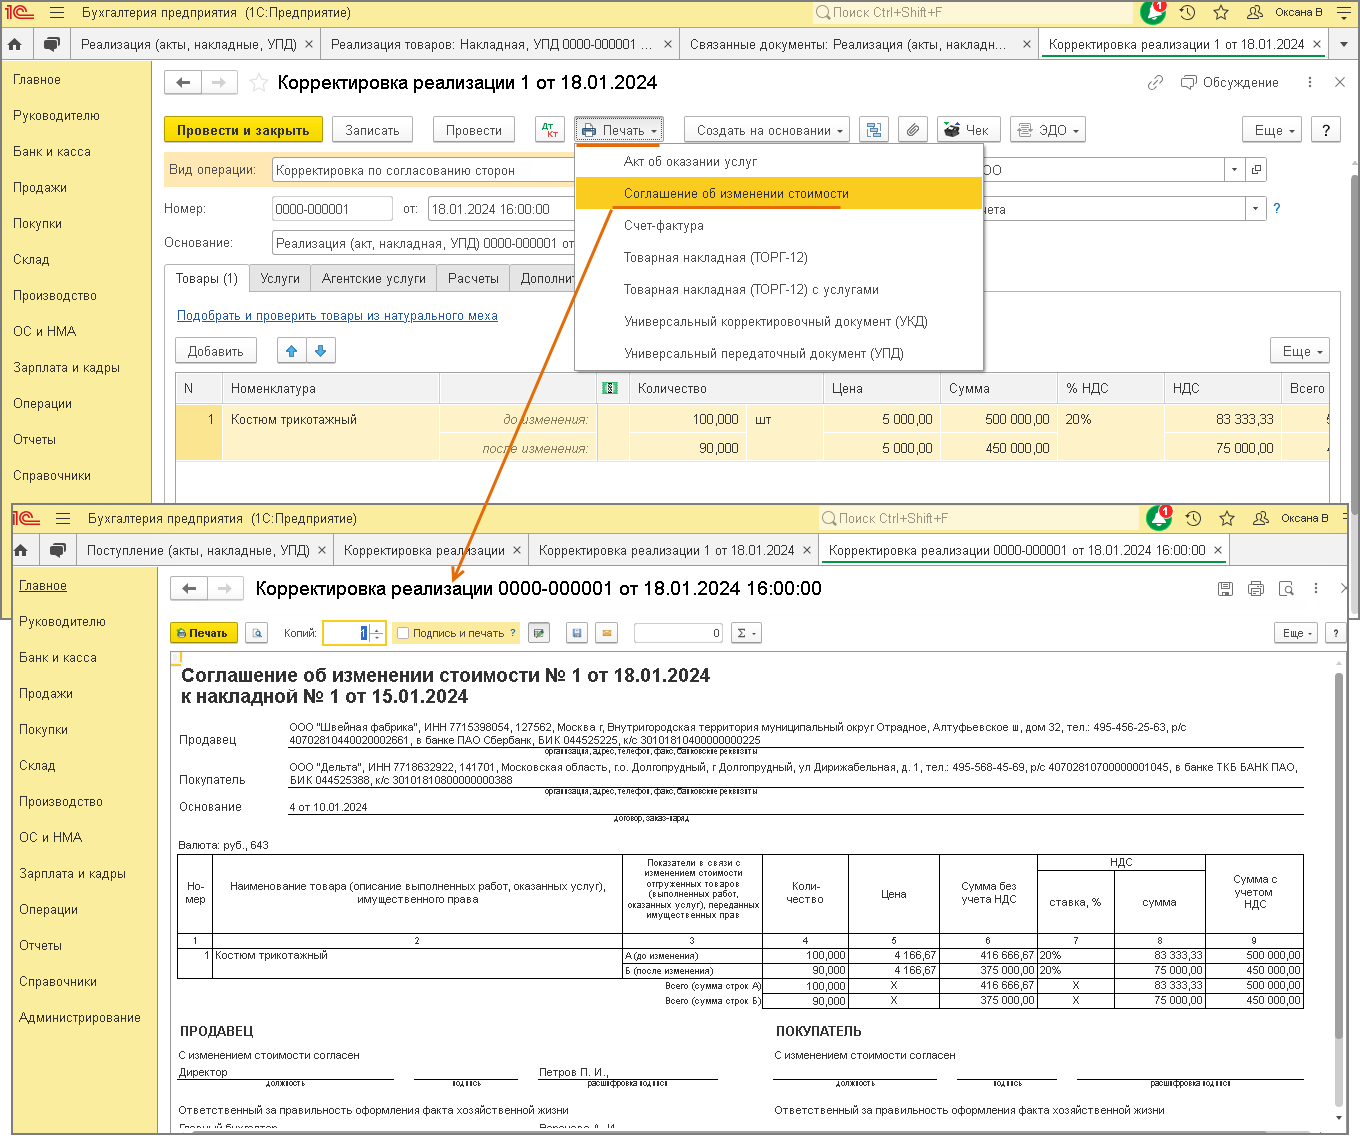Open the Дт/Кт postings icon in upper window
Screen dimensions: 1360x1136
coord(550,130)
